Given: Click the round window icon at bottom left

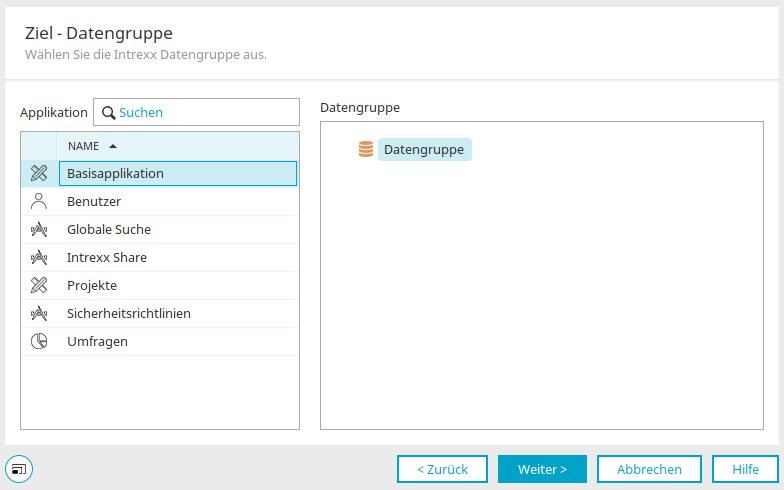Looking at the screenshot, I should [x=19, y=469].
